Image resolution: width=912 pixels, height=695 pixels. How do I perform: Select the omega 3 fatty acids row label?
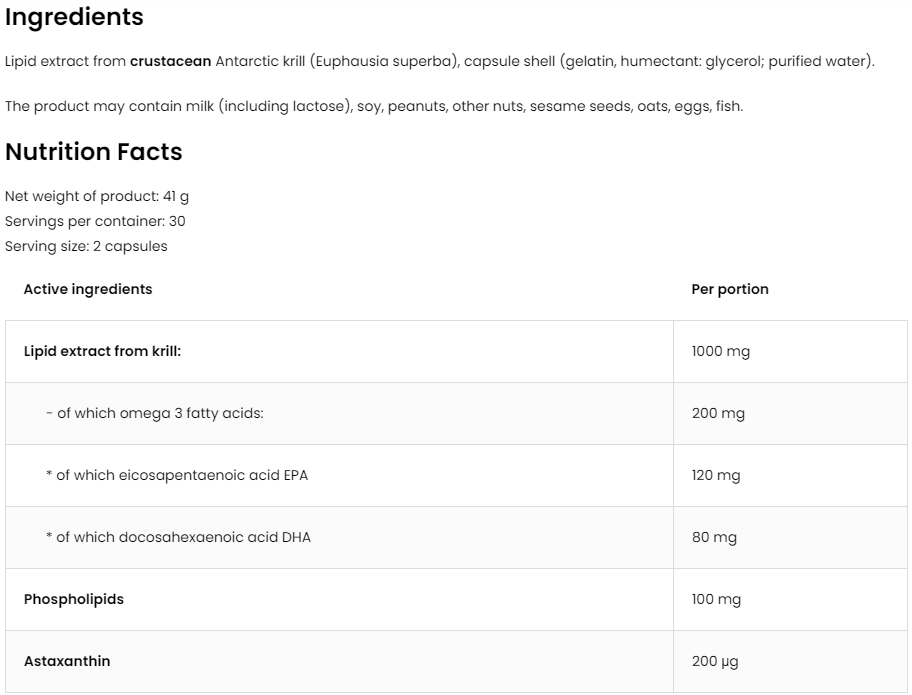(154, 414)
